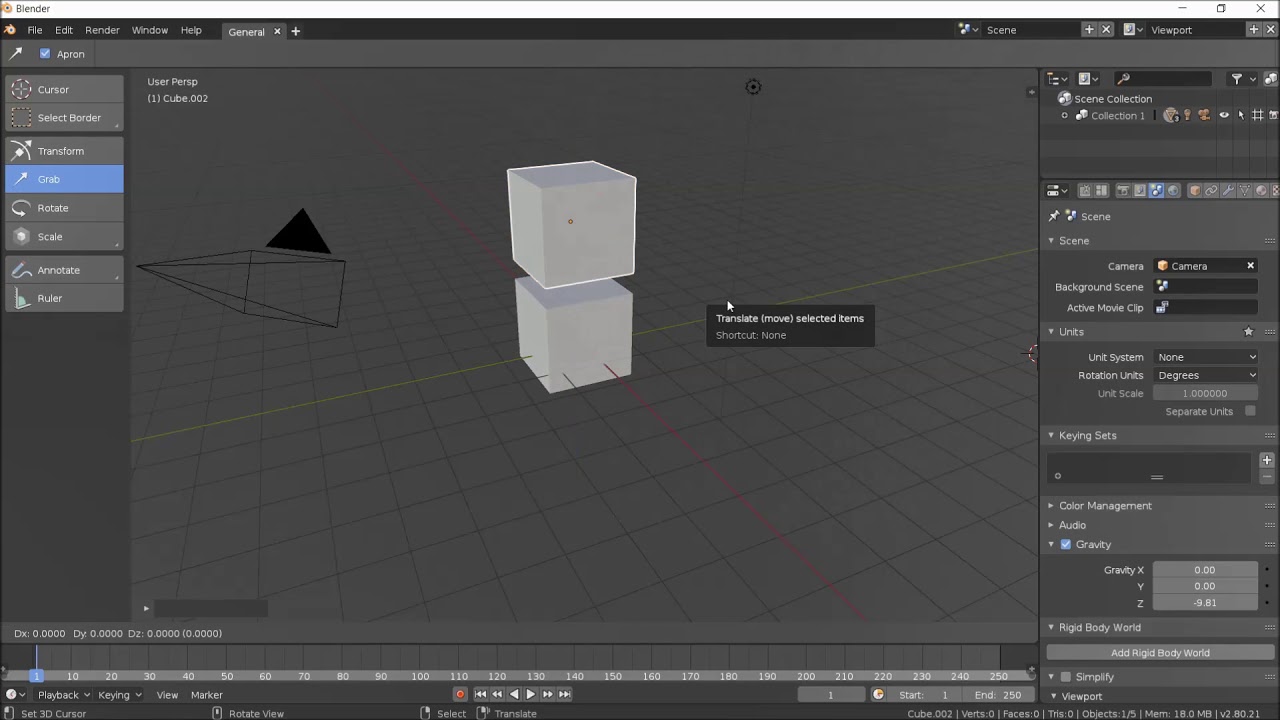The height and width of the screenshot is (720, 1280).
Task: Click the star preset icon in Units
Action: pos(1248,331)
